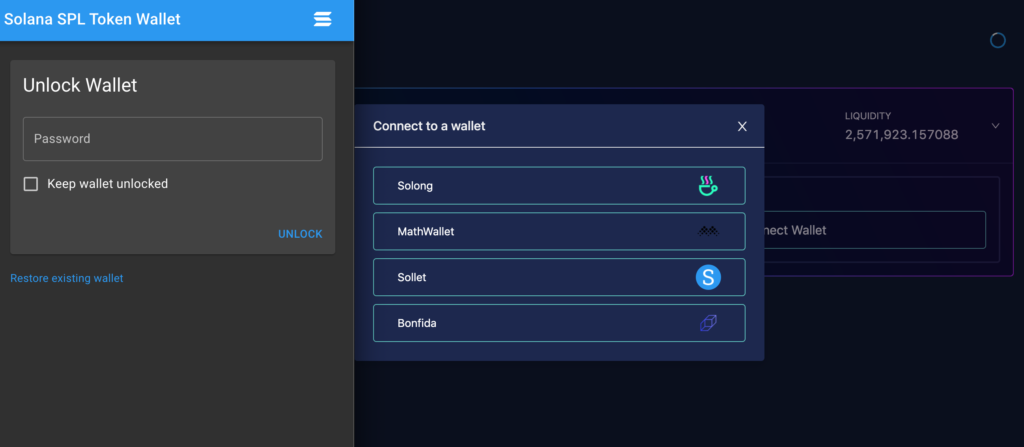
Task: Click the LIQUIDITY label
Action: (868, 116)
